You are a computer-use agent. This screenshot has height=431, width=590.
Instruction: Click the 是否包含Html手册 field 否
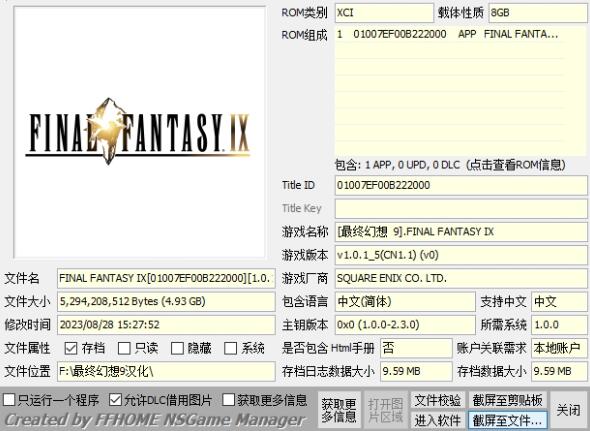(416, 348)
